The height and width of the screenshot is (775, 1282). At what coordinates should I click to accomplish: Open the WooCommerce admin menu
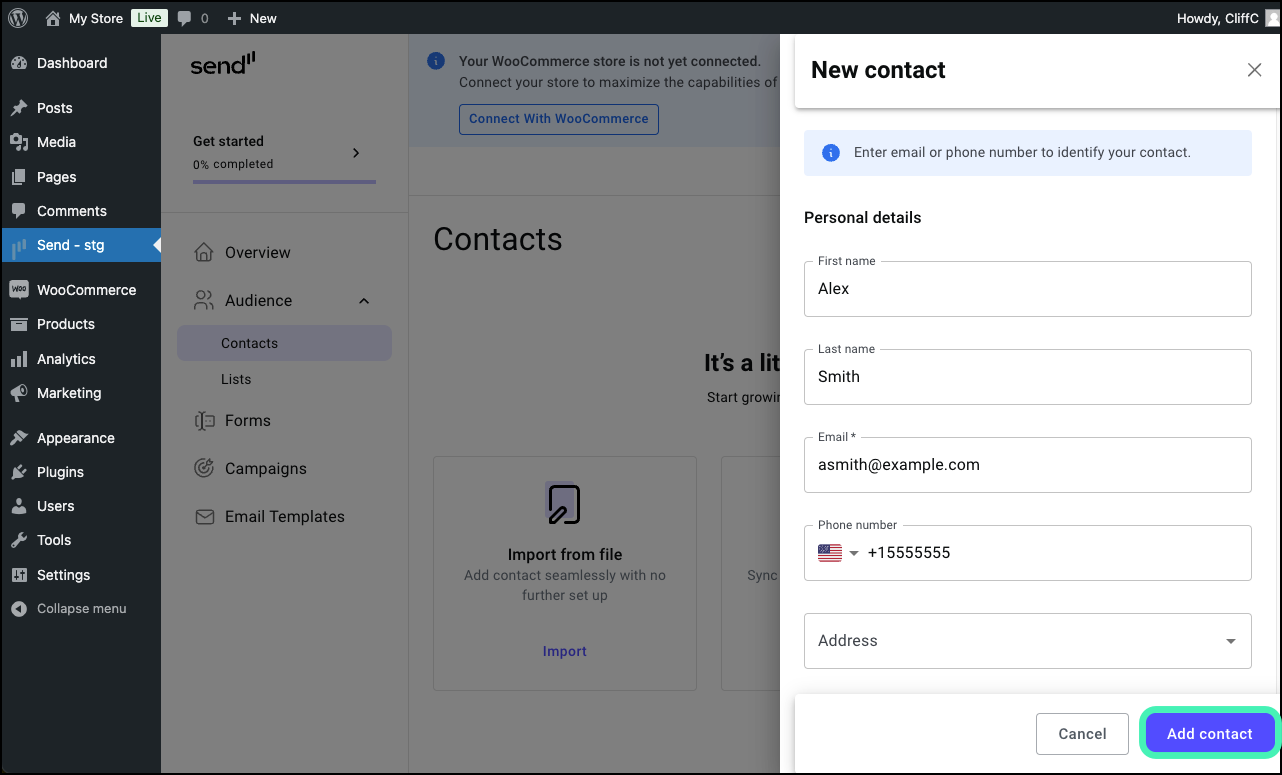coord(80,290)
